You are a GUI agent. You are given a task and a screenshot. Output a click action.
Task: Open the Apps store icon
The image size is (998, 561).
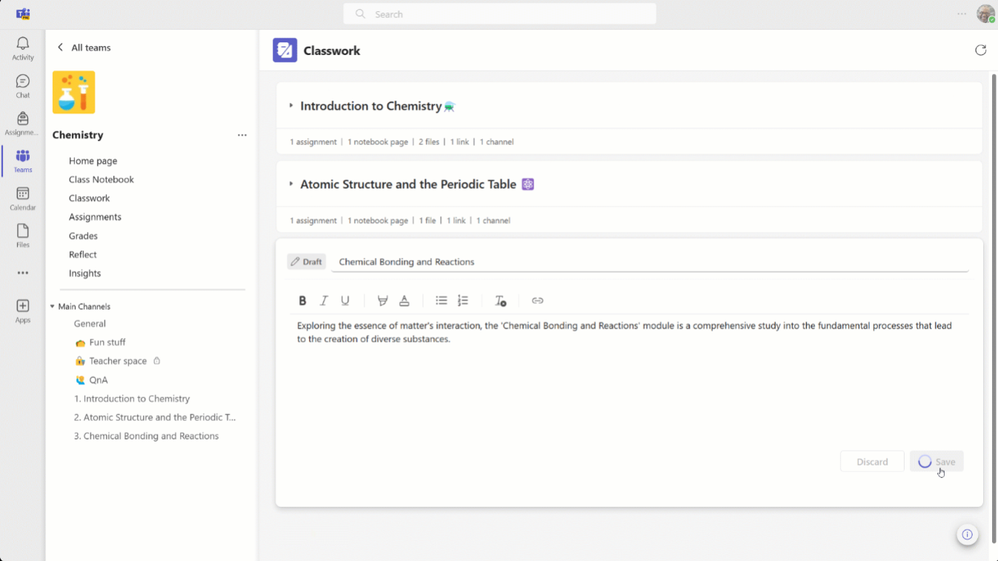point(22,311)
